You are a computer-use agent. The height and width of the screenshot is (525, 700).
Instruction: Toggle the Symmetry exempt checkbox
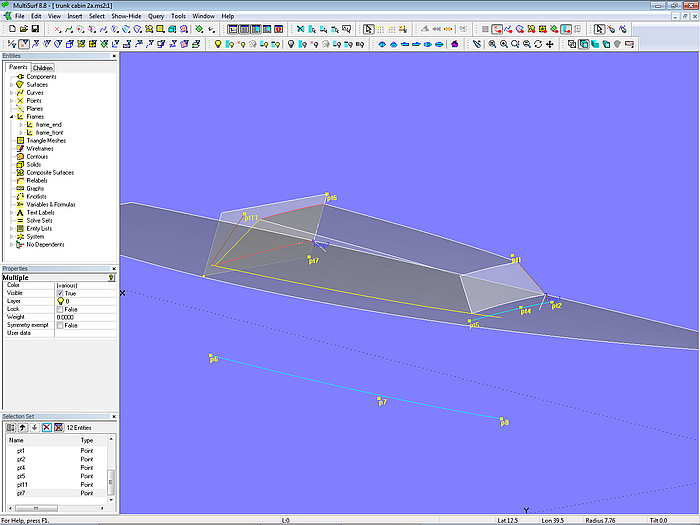[60, 325]
